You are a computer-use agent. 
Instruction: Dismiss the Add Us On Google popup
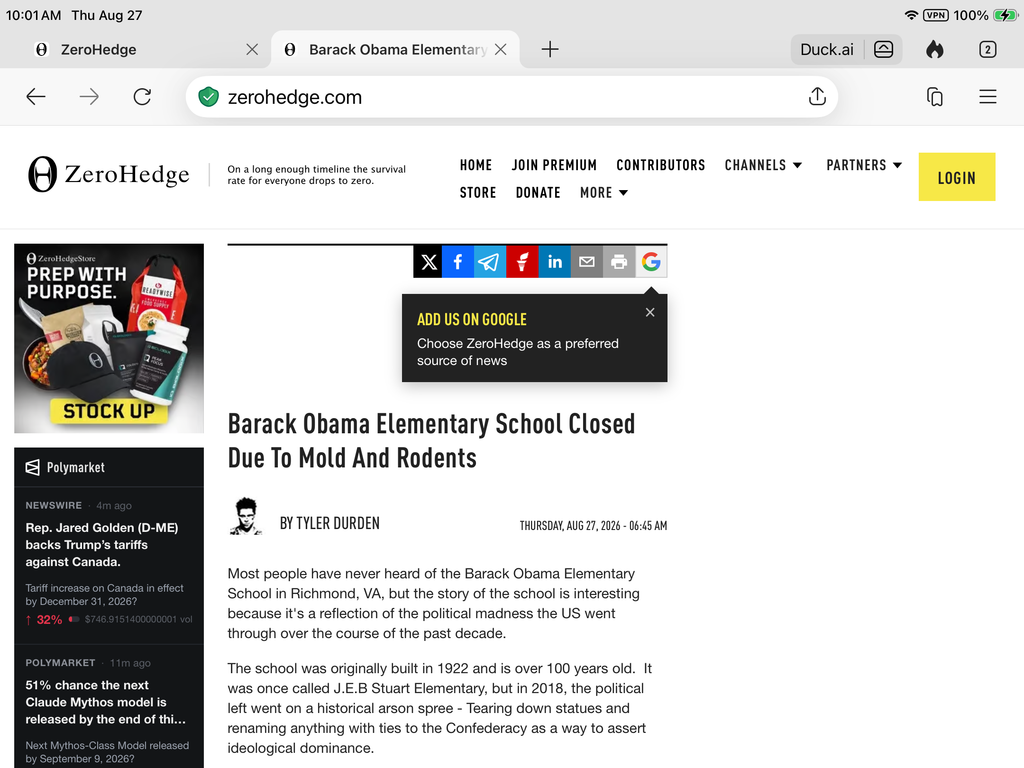650,312
